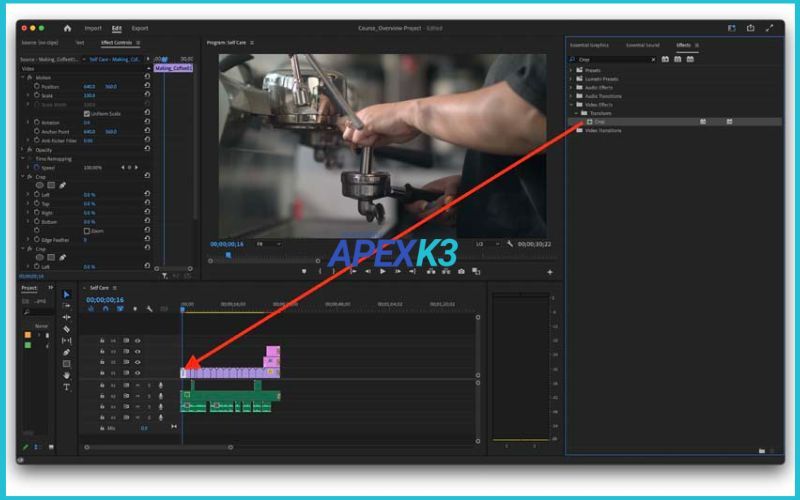Toggle the Crop Zoom checkbox
800x500 pixels.
87,231
